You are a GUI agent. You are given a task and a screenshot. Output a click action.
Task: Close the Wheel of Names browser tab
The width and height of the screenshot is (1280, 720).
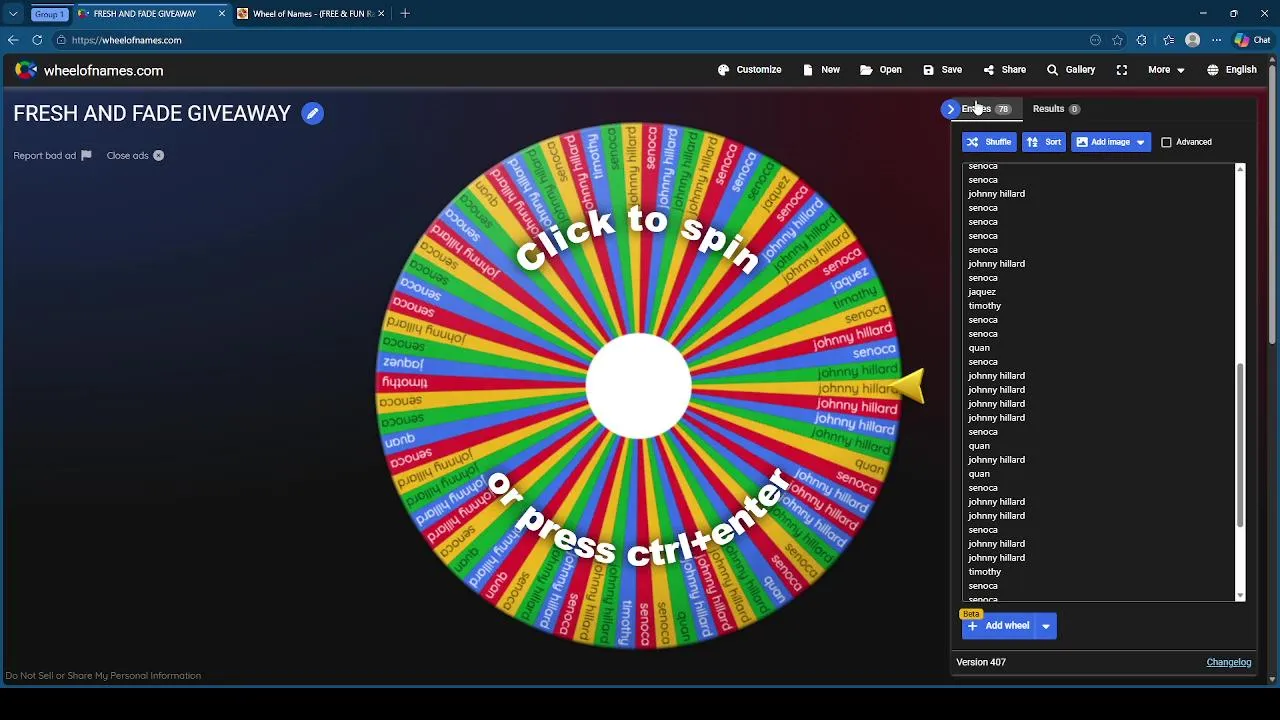tap(381, 14)
